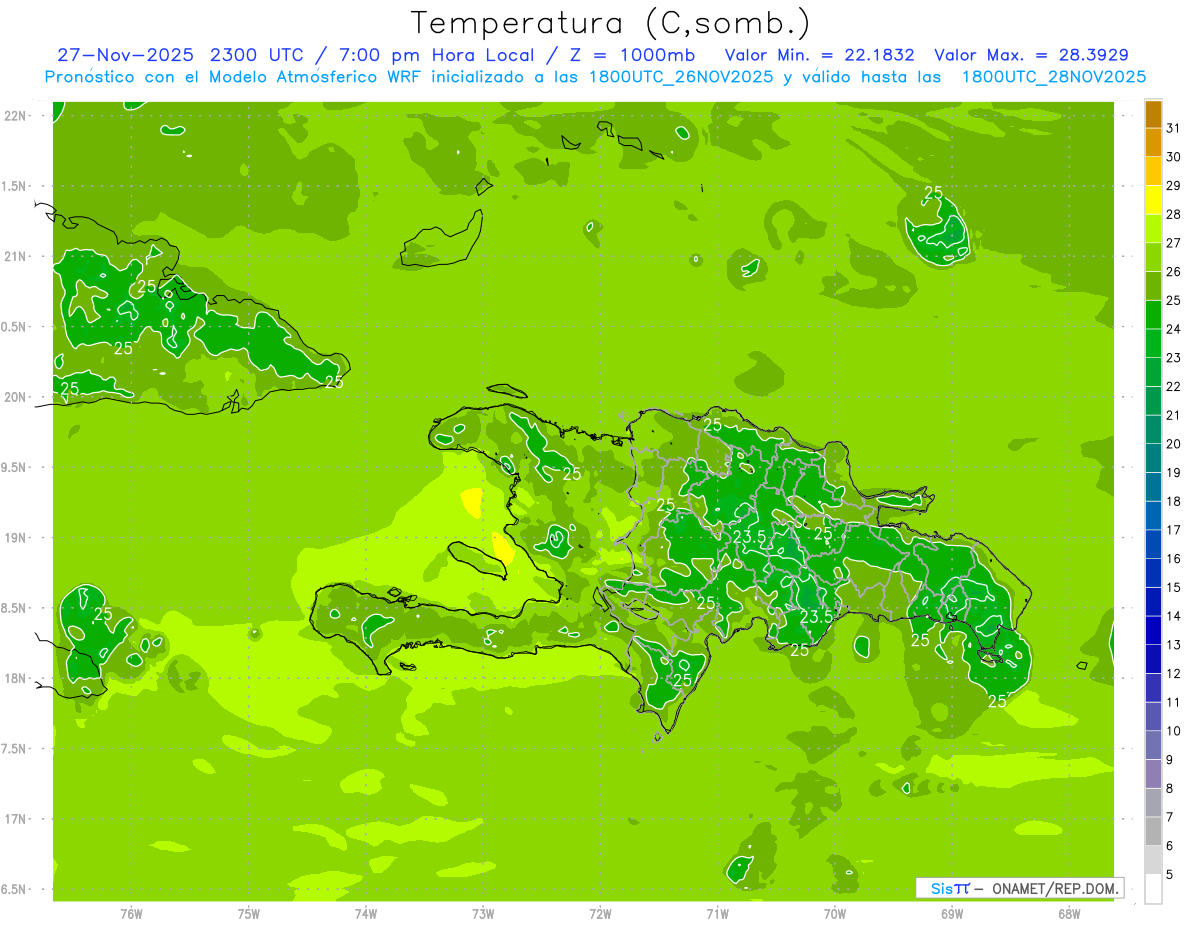Image resolution: width=1200 pixels, height=927 pixels.
Task: Click the '18N' latitude axis label
Action: [x=15, y=678]
